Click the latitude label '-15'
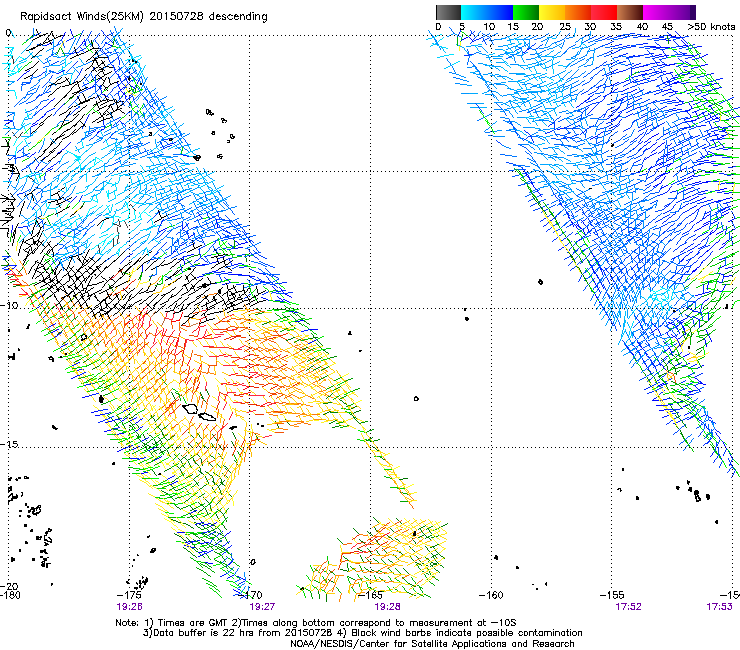The height and width of the screenshot is (650, 740). coord(9,445)
